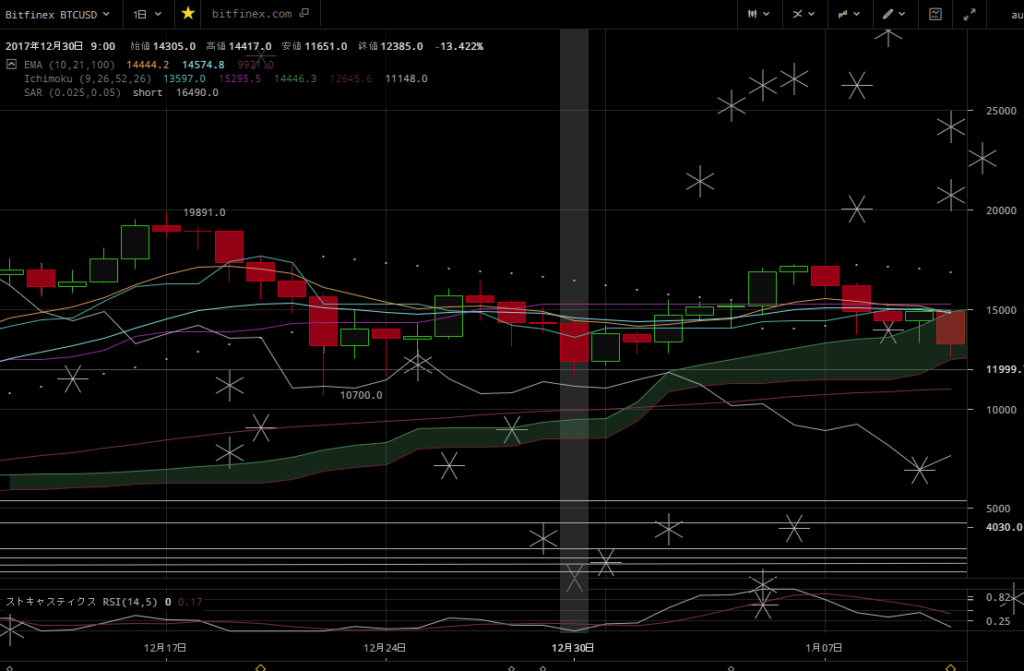Enter fullscreen with the expand arrows icon
The height and width of the screenshot is (671, 1024).
coord(969,14)
